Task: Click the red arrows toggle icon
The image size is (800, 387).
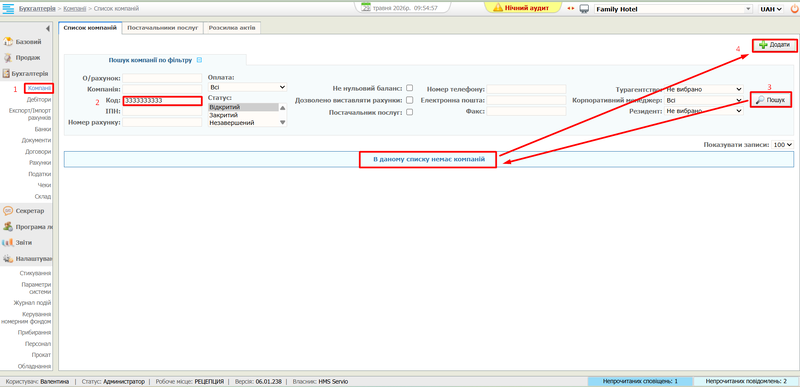Action: pos(570,9)
